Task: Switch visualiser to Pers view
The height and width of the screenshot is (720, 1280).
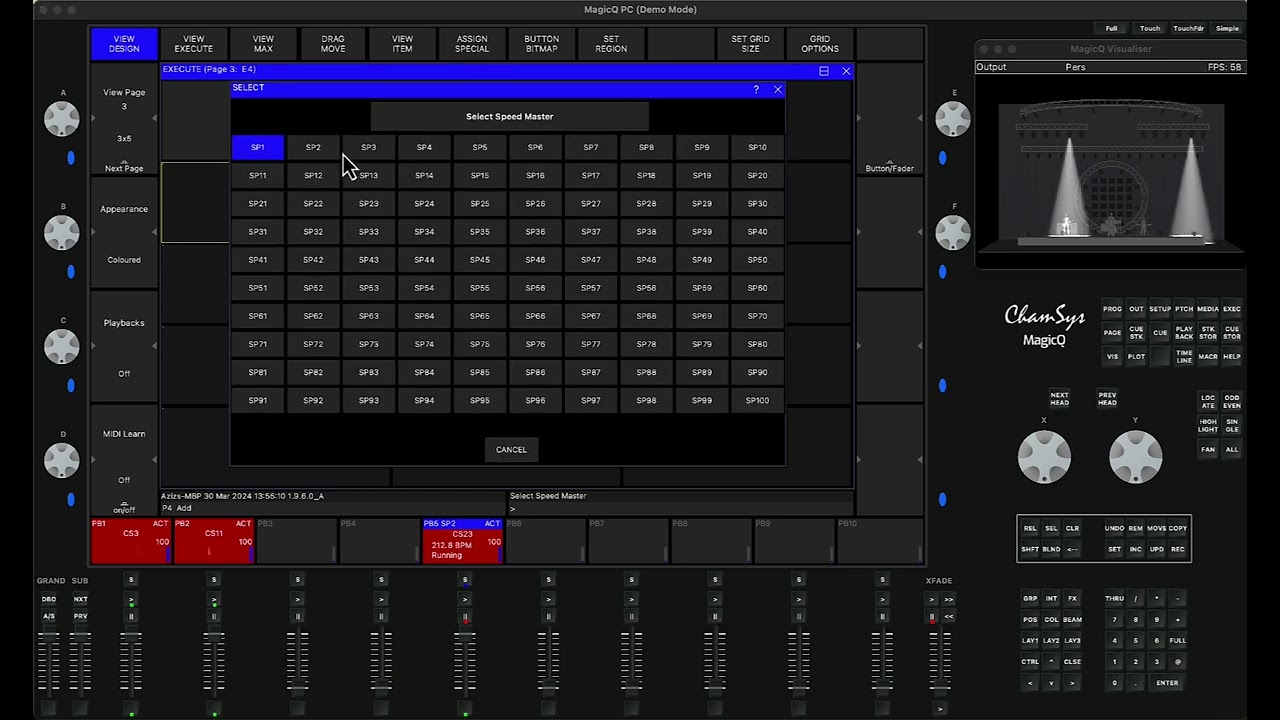Action: coord(1075,67)
